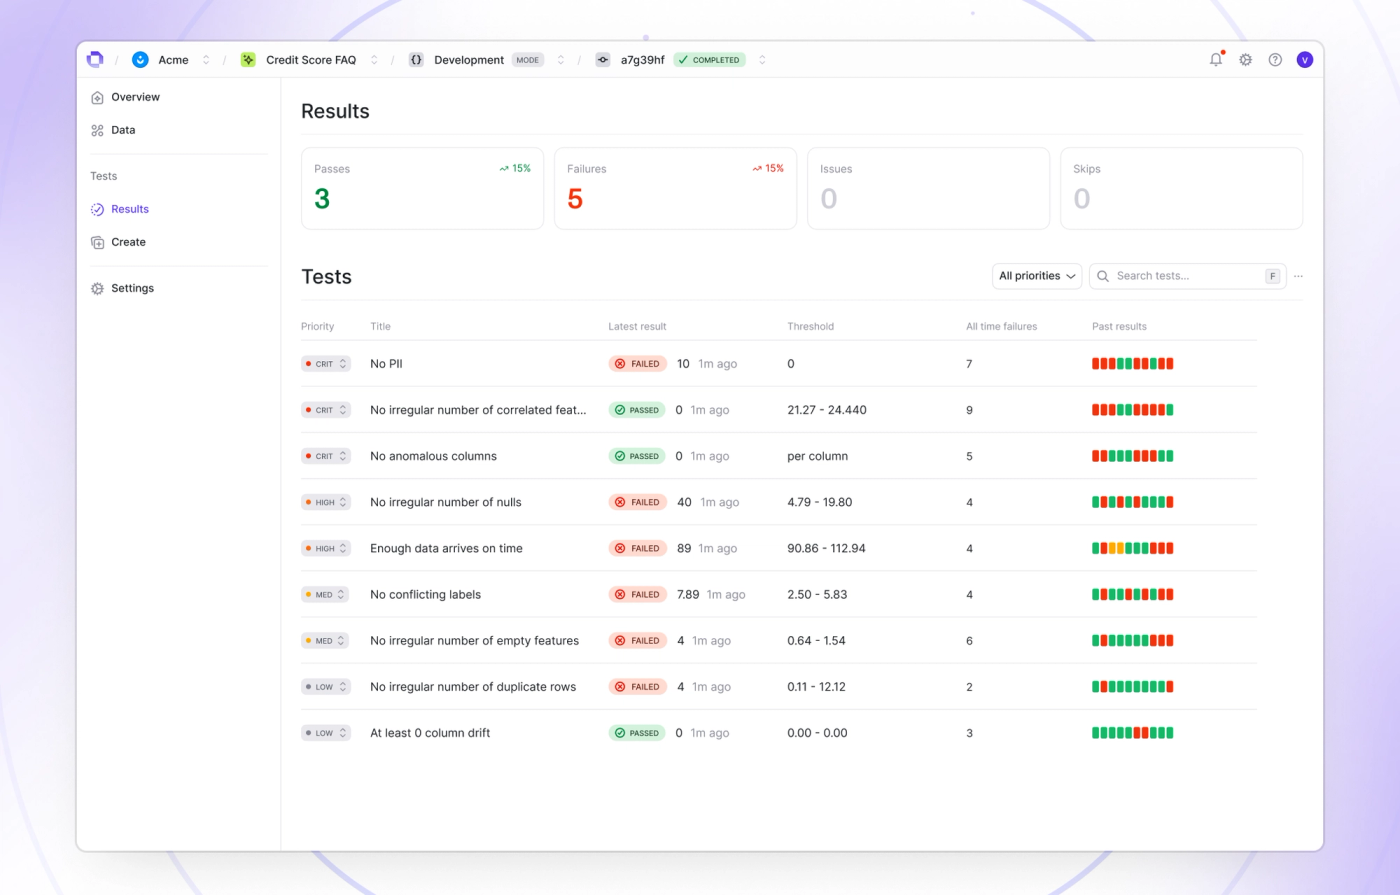The height and width of the screenshot is (895, 1400).
Task: Open Create in the sidebar
Action: (128, 242)
